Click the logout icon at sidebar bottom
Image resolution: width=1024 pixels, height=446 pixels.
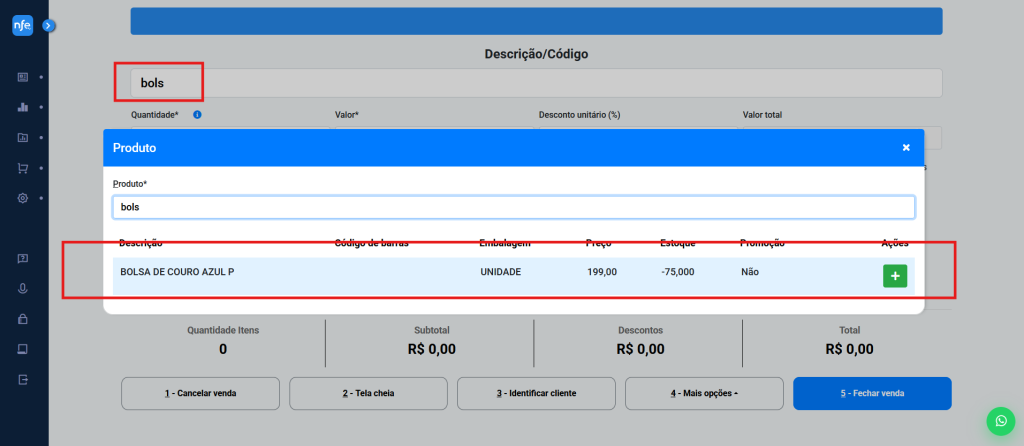(x=23, y=380)
